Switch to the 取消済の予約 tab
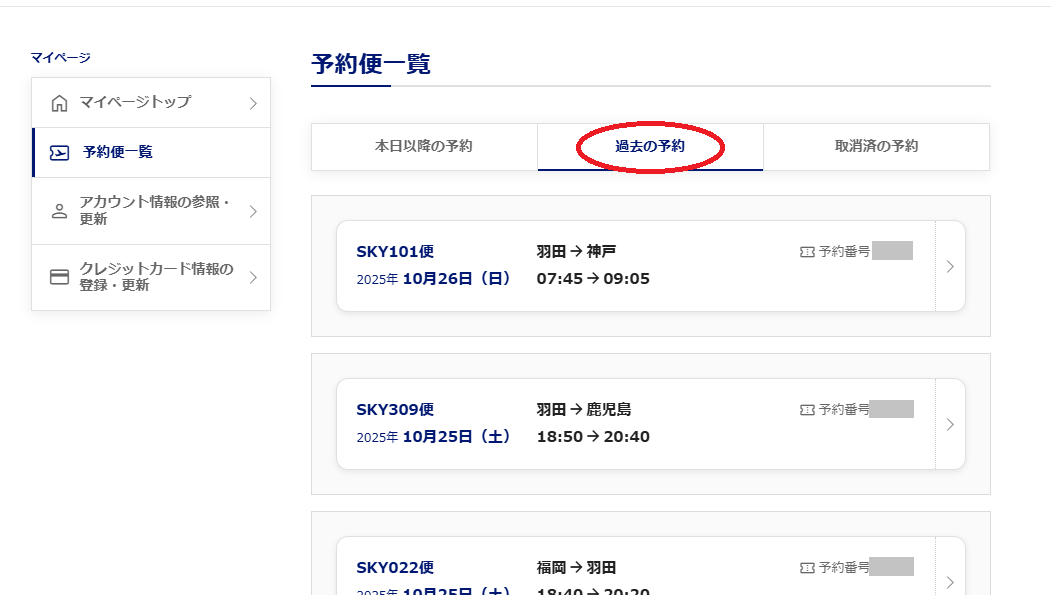The width and height of the screenshot is (1051, 595). 876,147
